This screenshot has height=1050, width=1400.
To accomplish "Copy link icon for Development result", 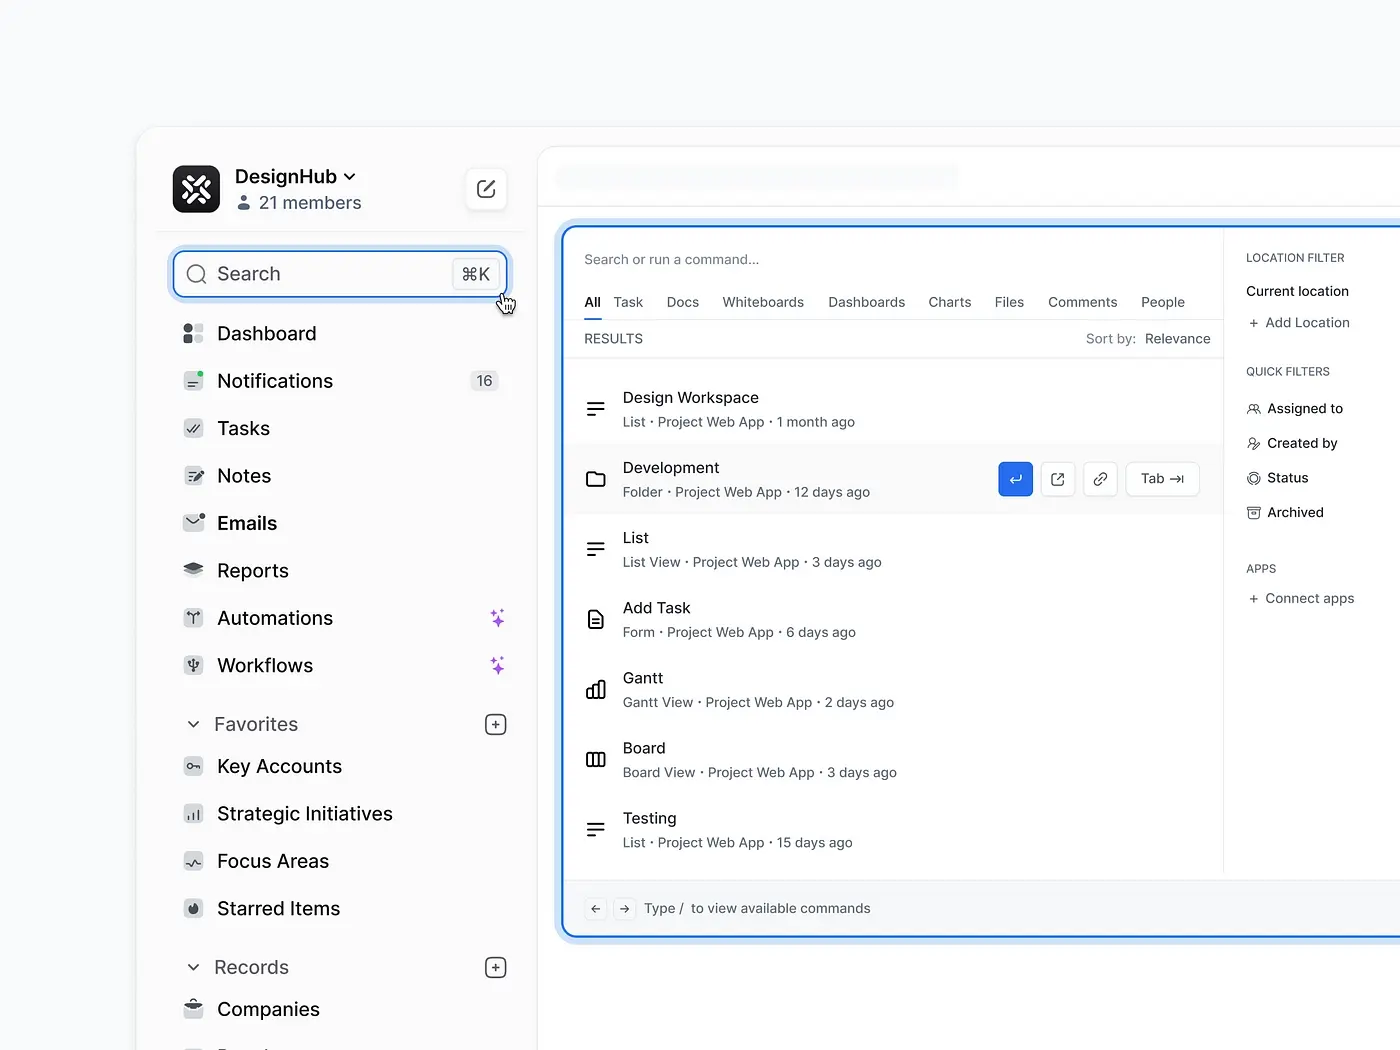I will [1100, 479].
